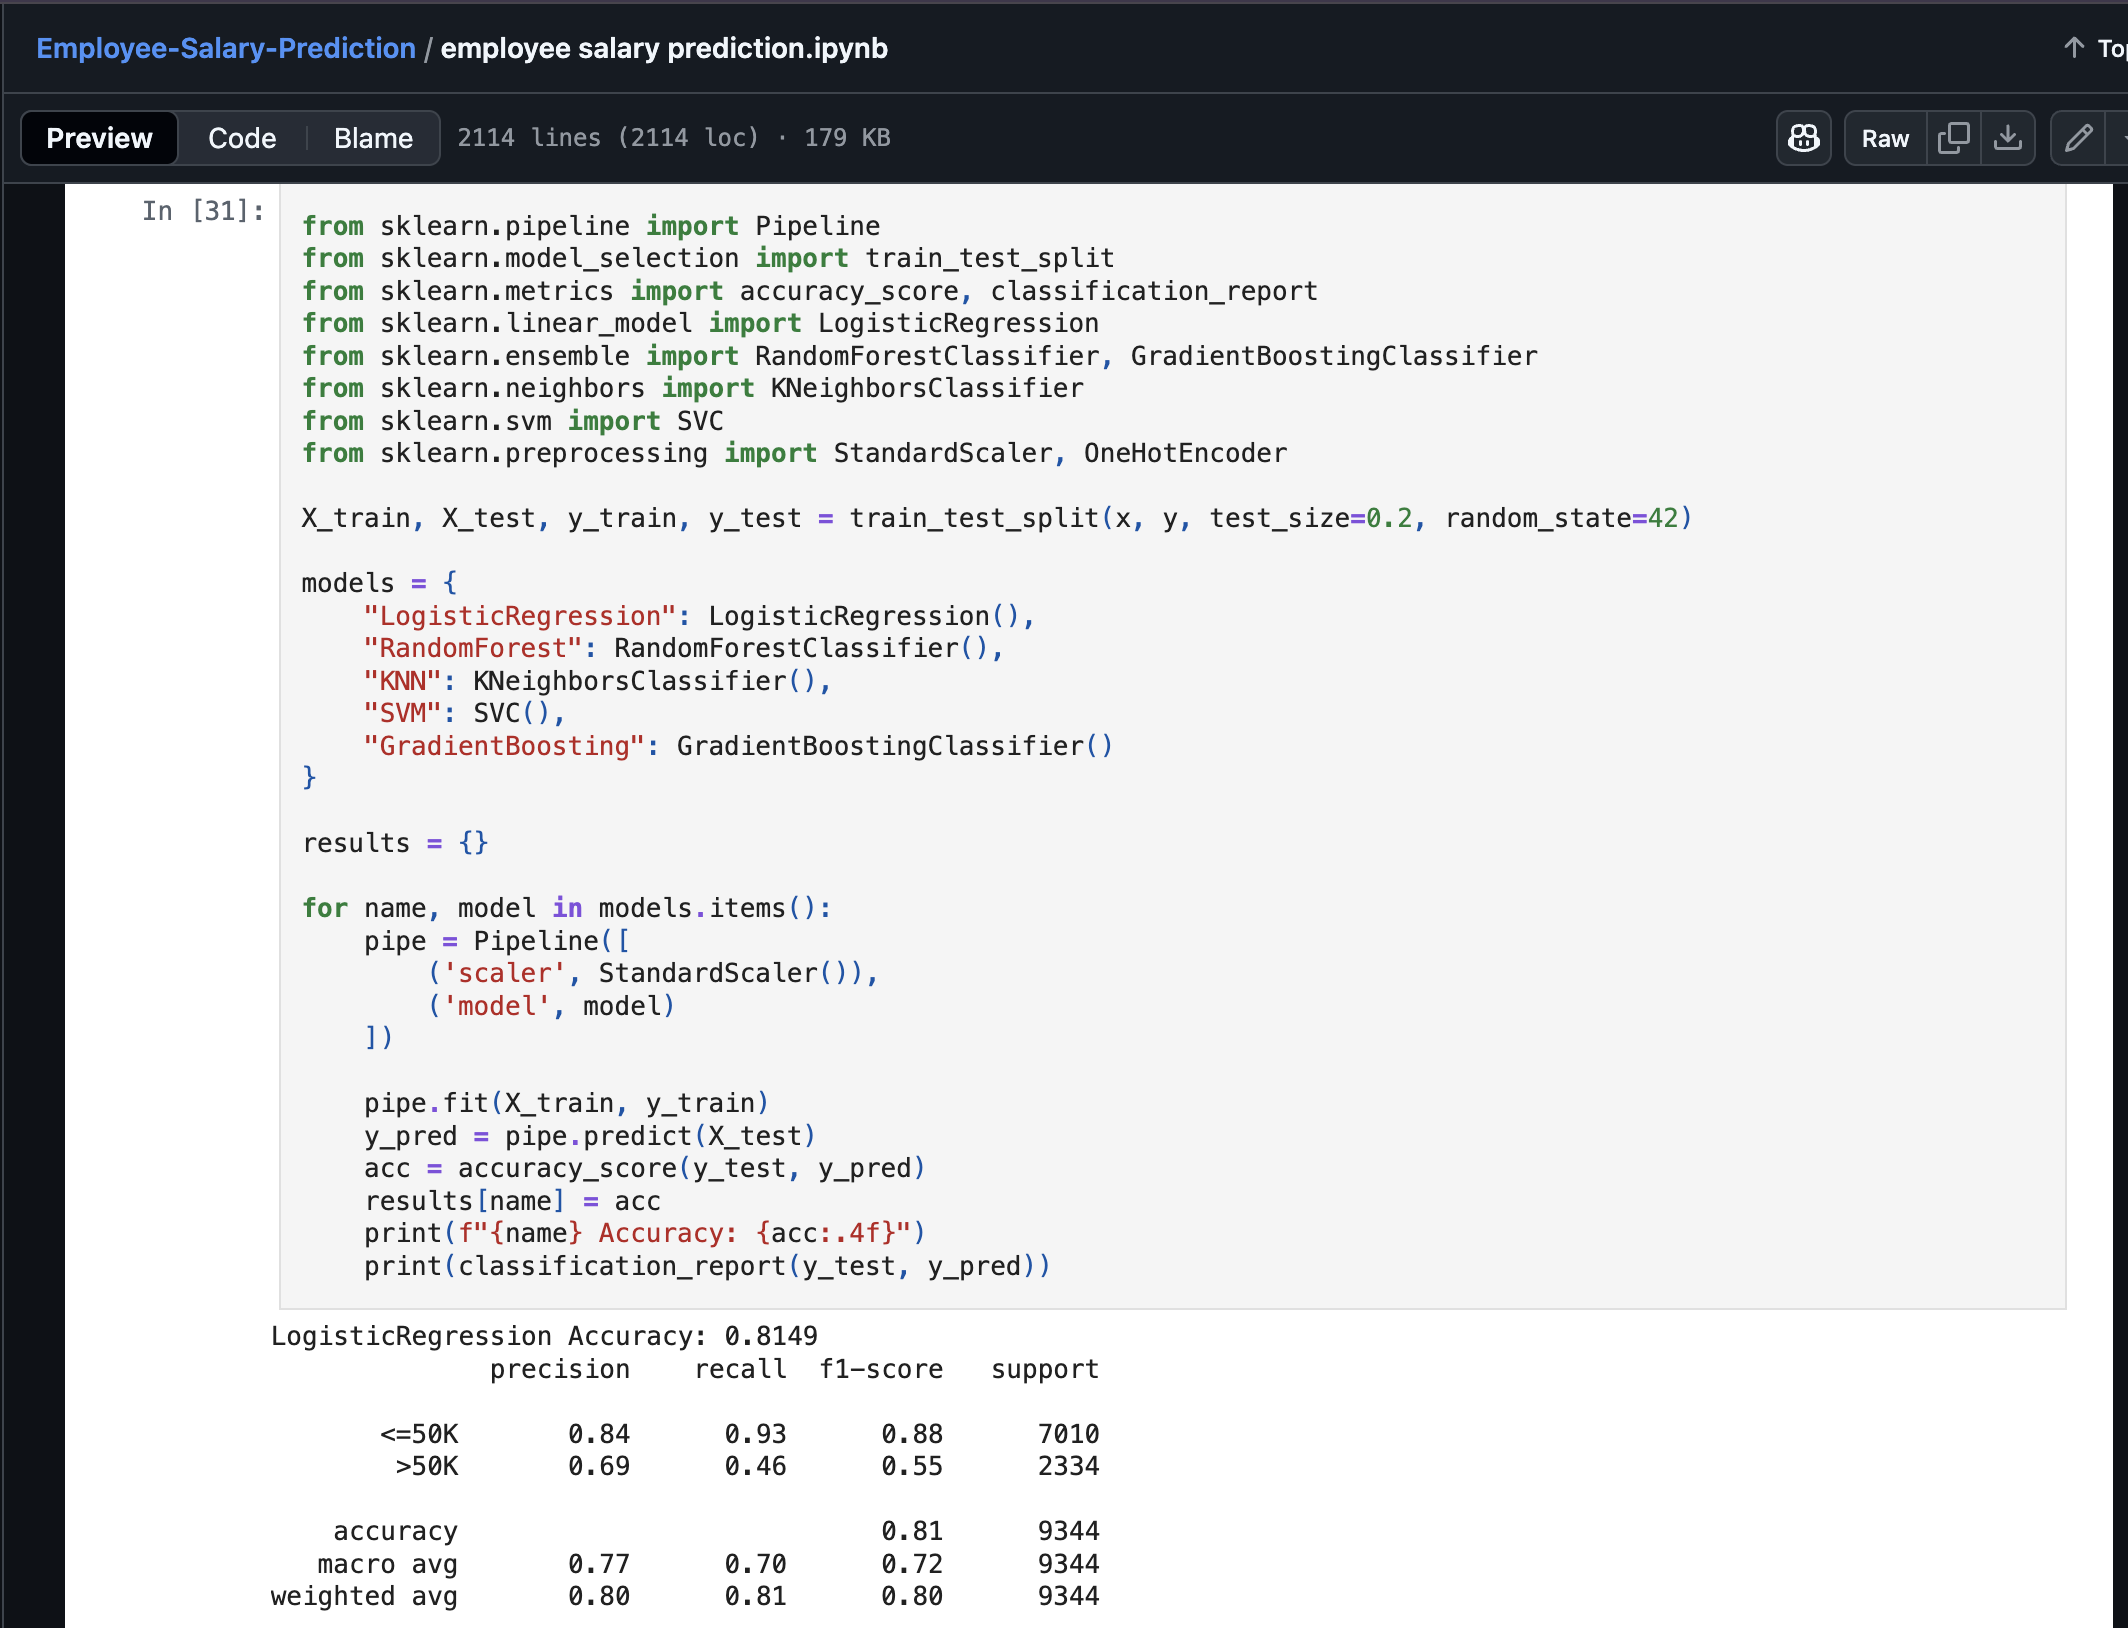Open the Blame view tab
Screen dimensions: 2128x1628
[x=373, y=138]
